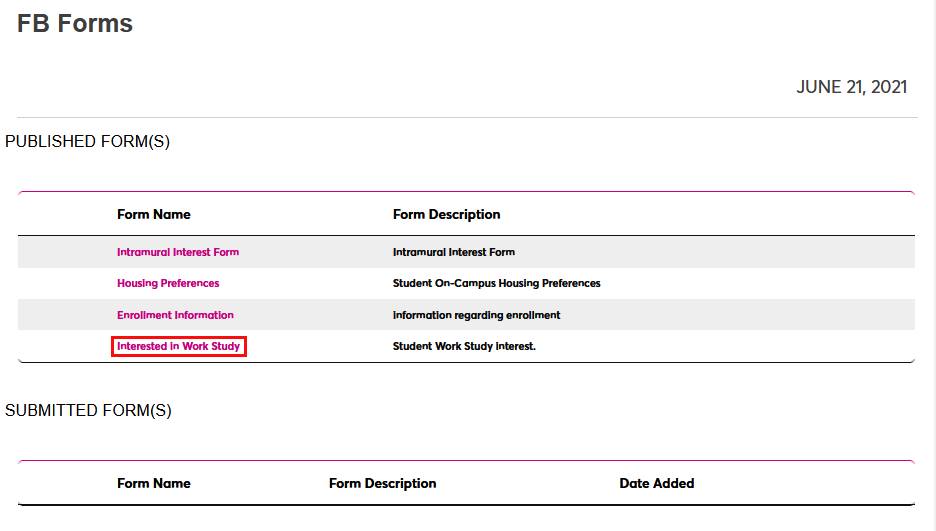Click the bottom border of Submitted Forms table
The height and width of the screenshot is (531, 936).
pos(467,505)
